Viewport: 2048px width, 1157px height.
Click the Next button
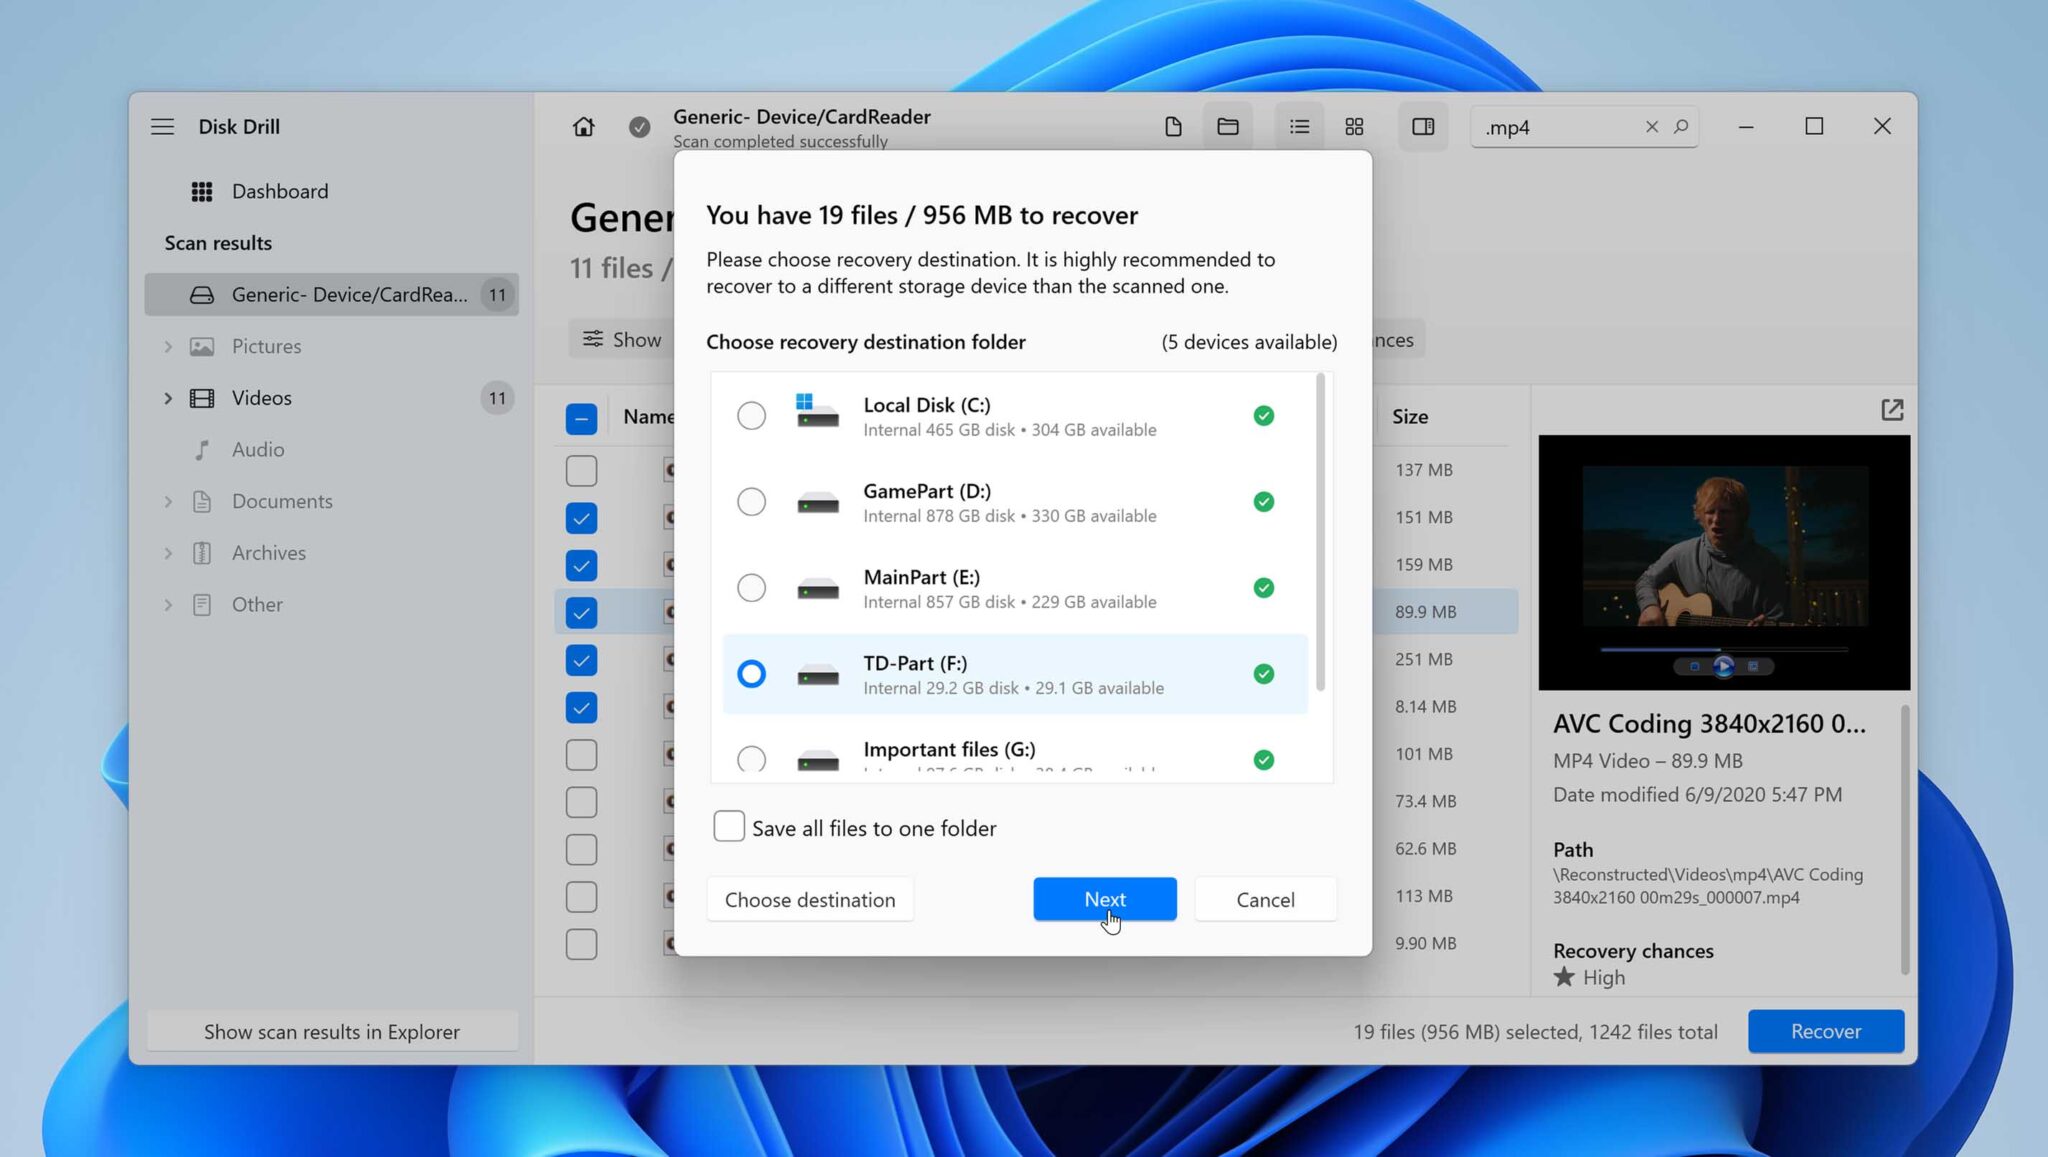tap(1104, 899)
